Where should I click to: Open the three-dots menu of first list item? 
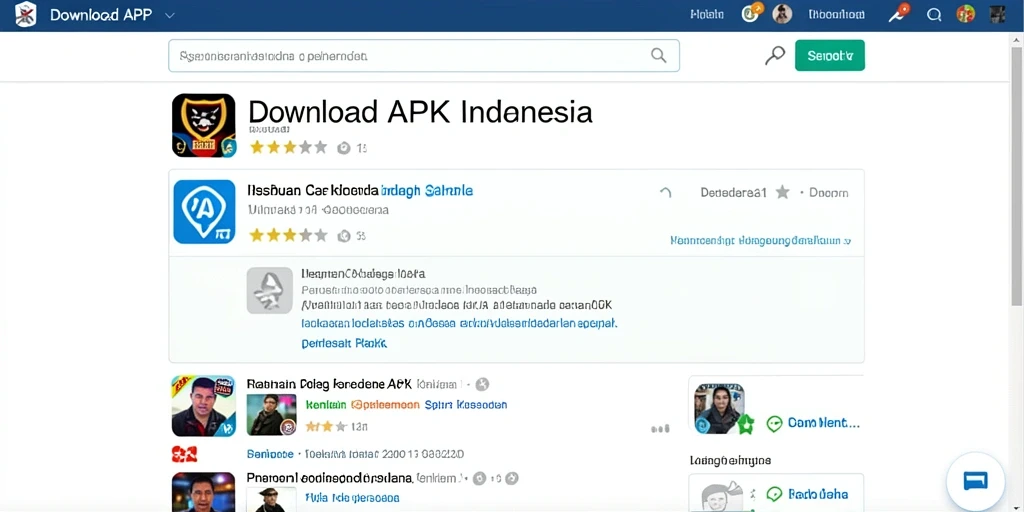click(660, 428)
